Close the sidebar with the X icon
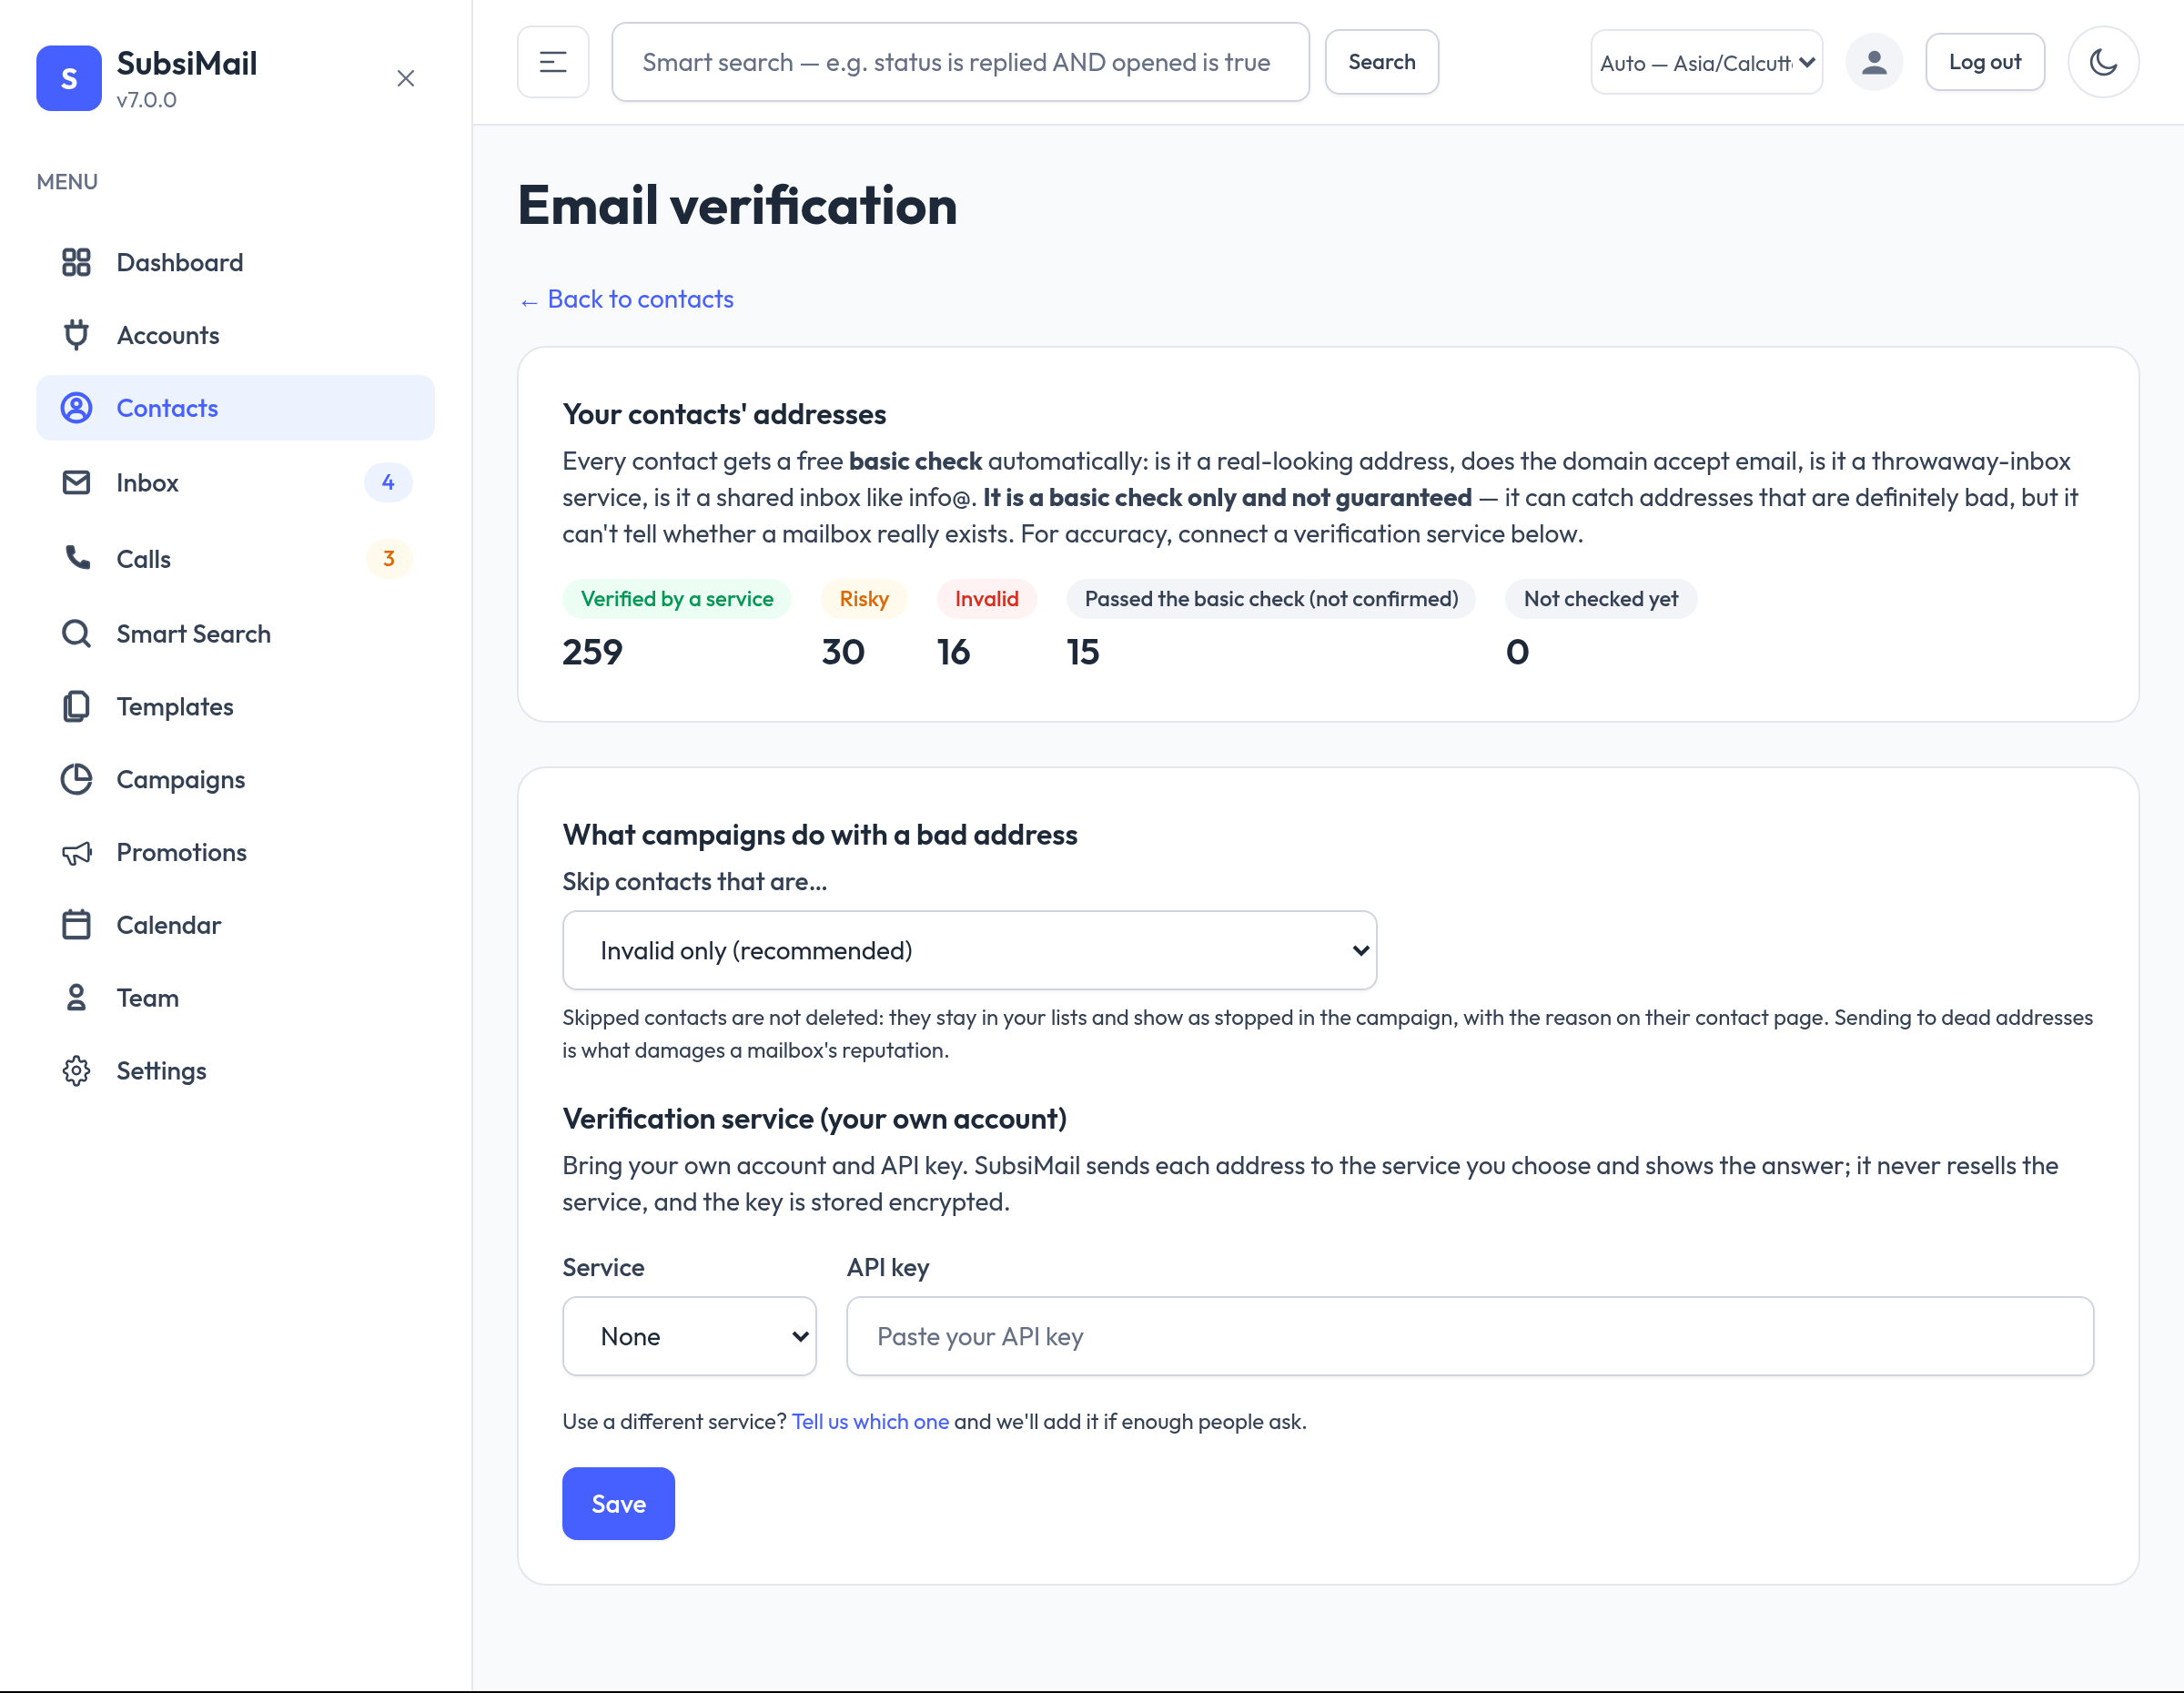2184x1693 pixels. coord(405,78)
